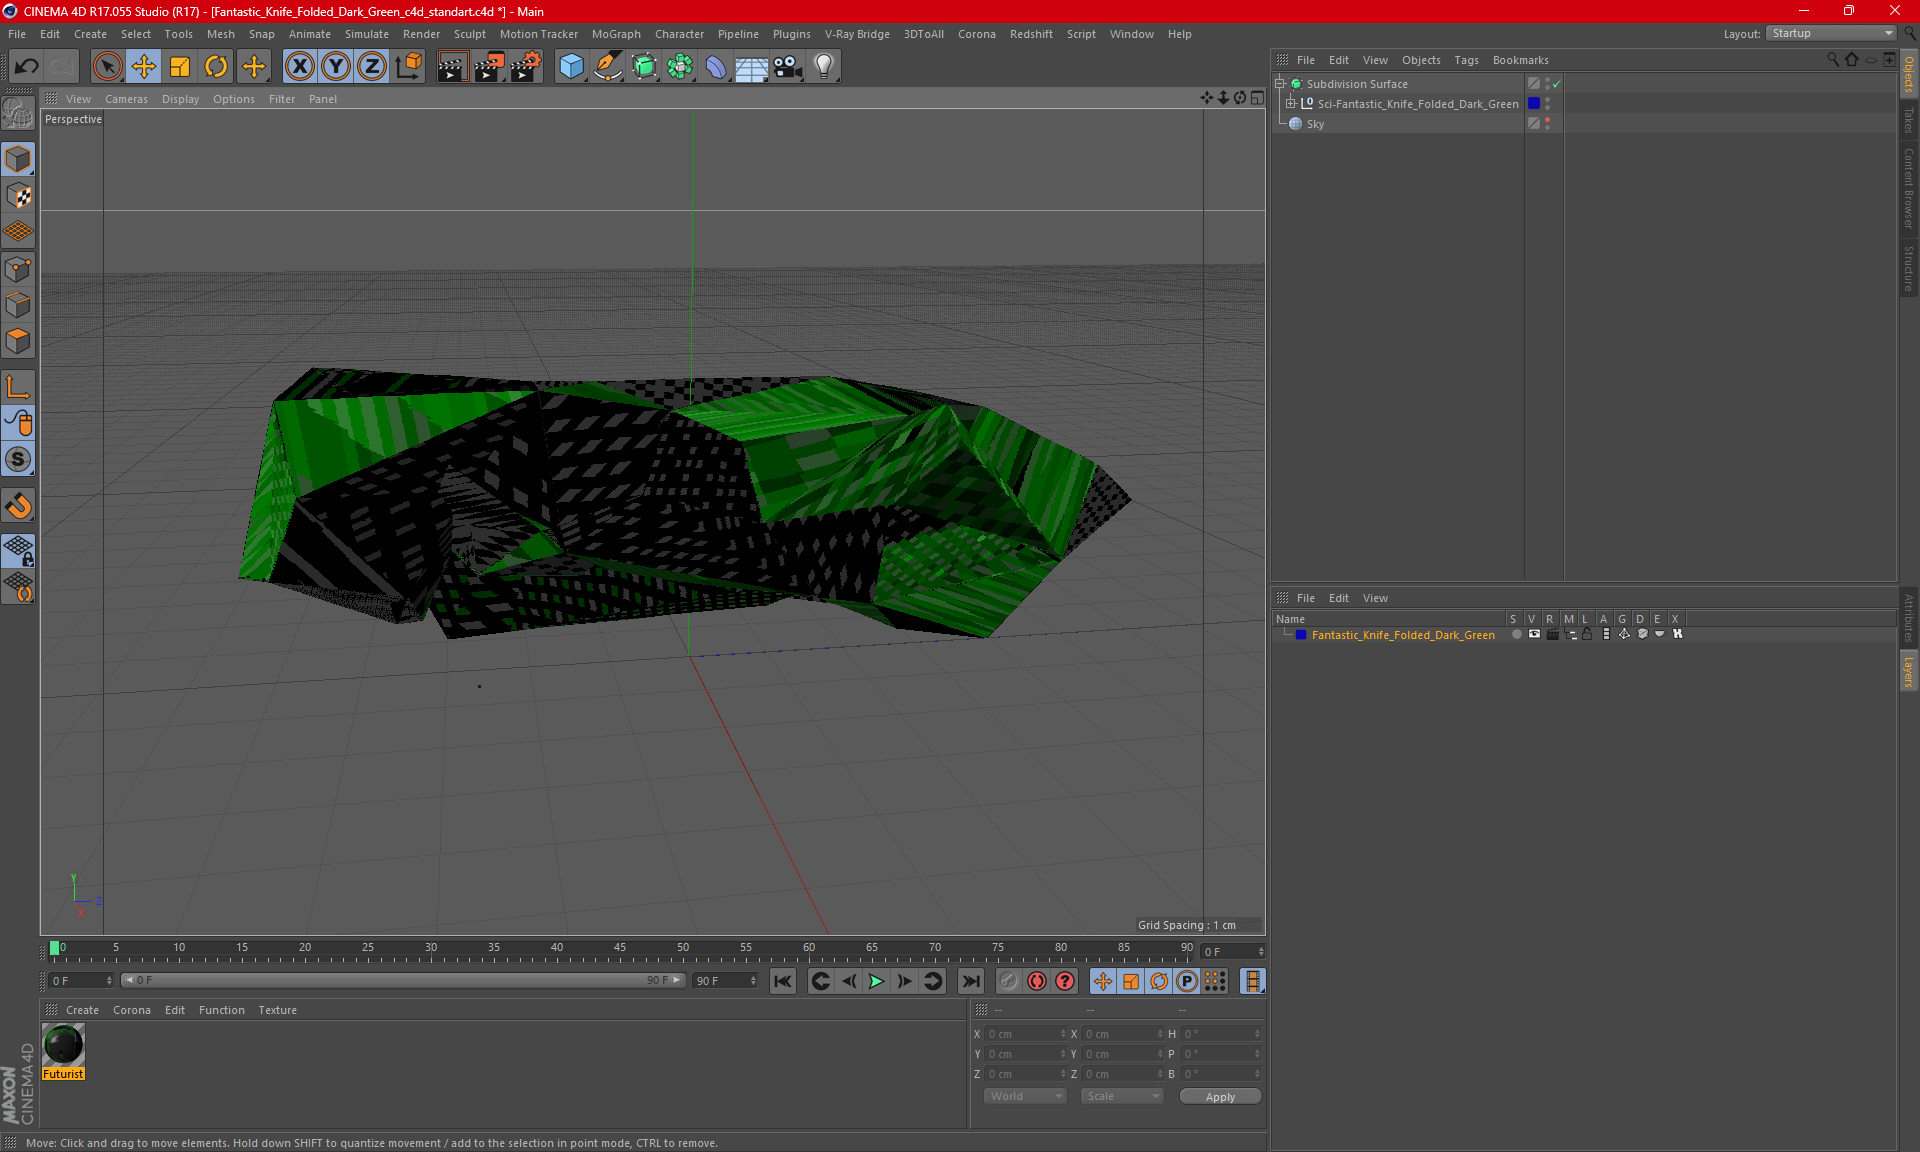
Task: Go to start of animation
Action: [x=783, y=981]
